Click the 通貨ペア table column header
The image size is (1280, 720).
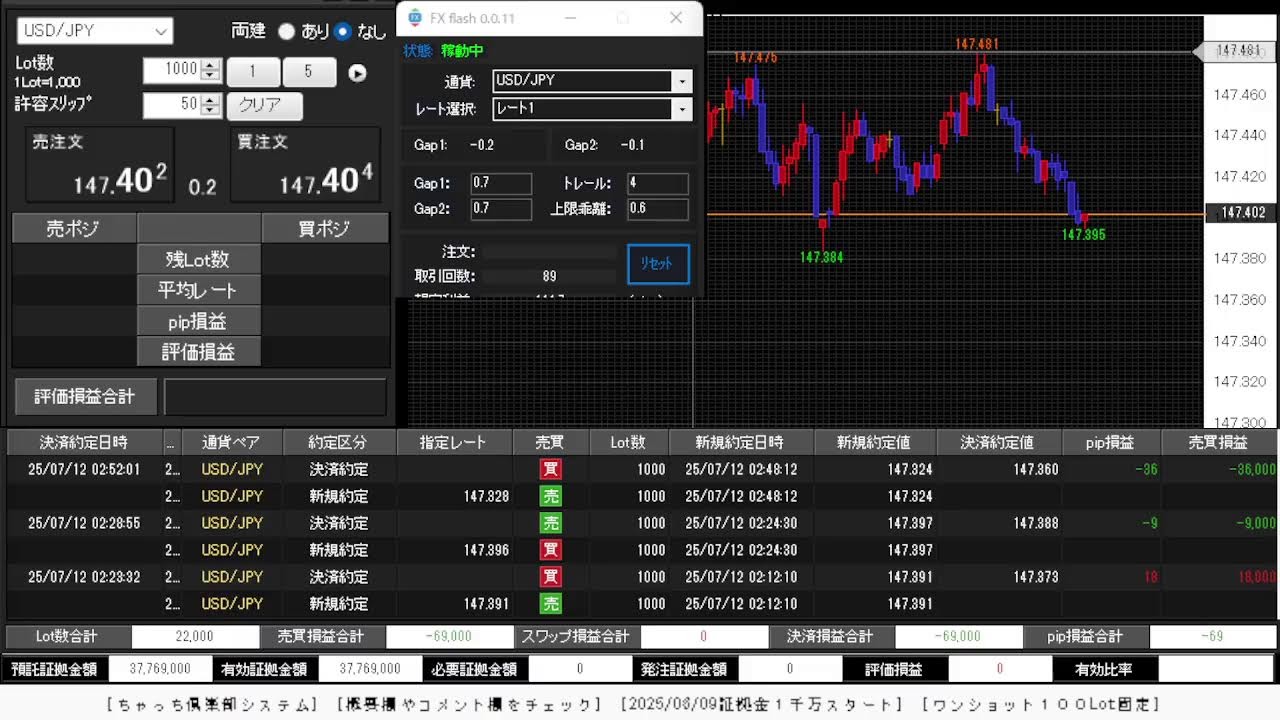(232, 442)
